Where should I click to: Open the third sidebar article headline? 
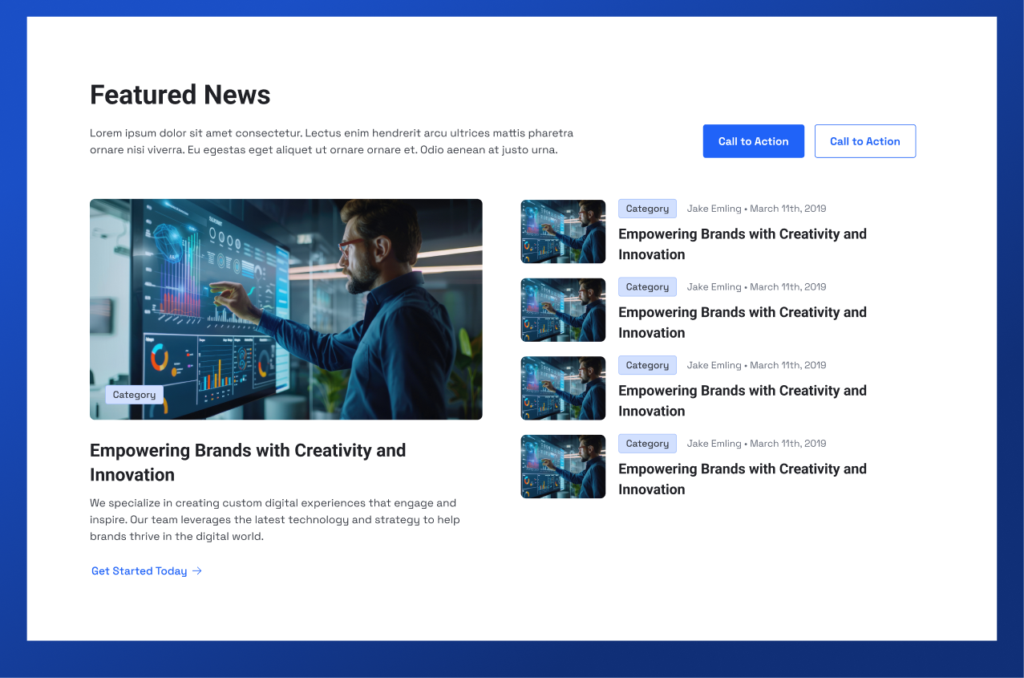[742, 400]
